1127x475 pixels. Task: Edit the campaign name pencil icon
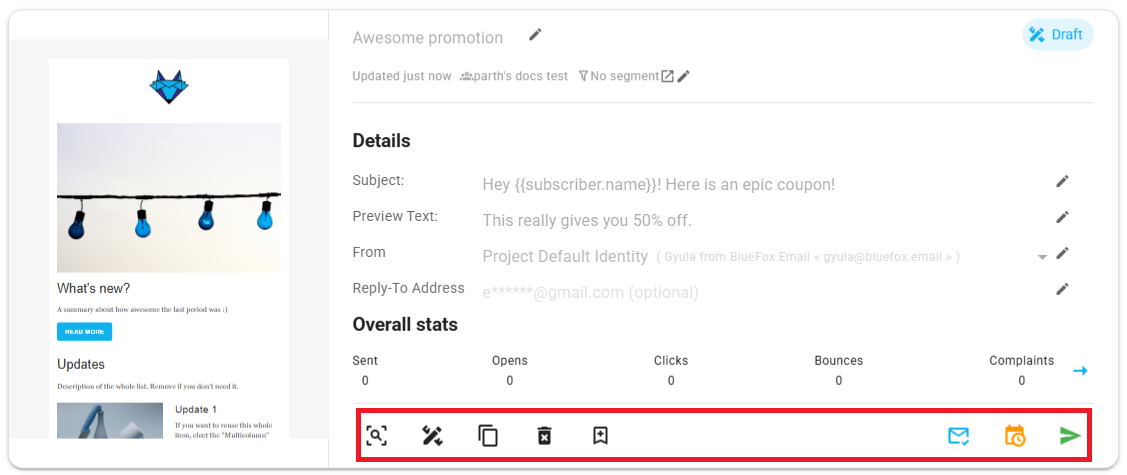click(x=535, y=36)
